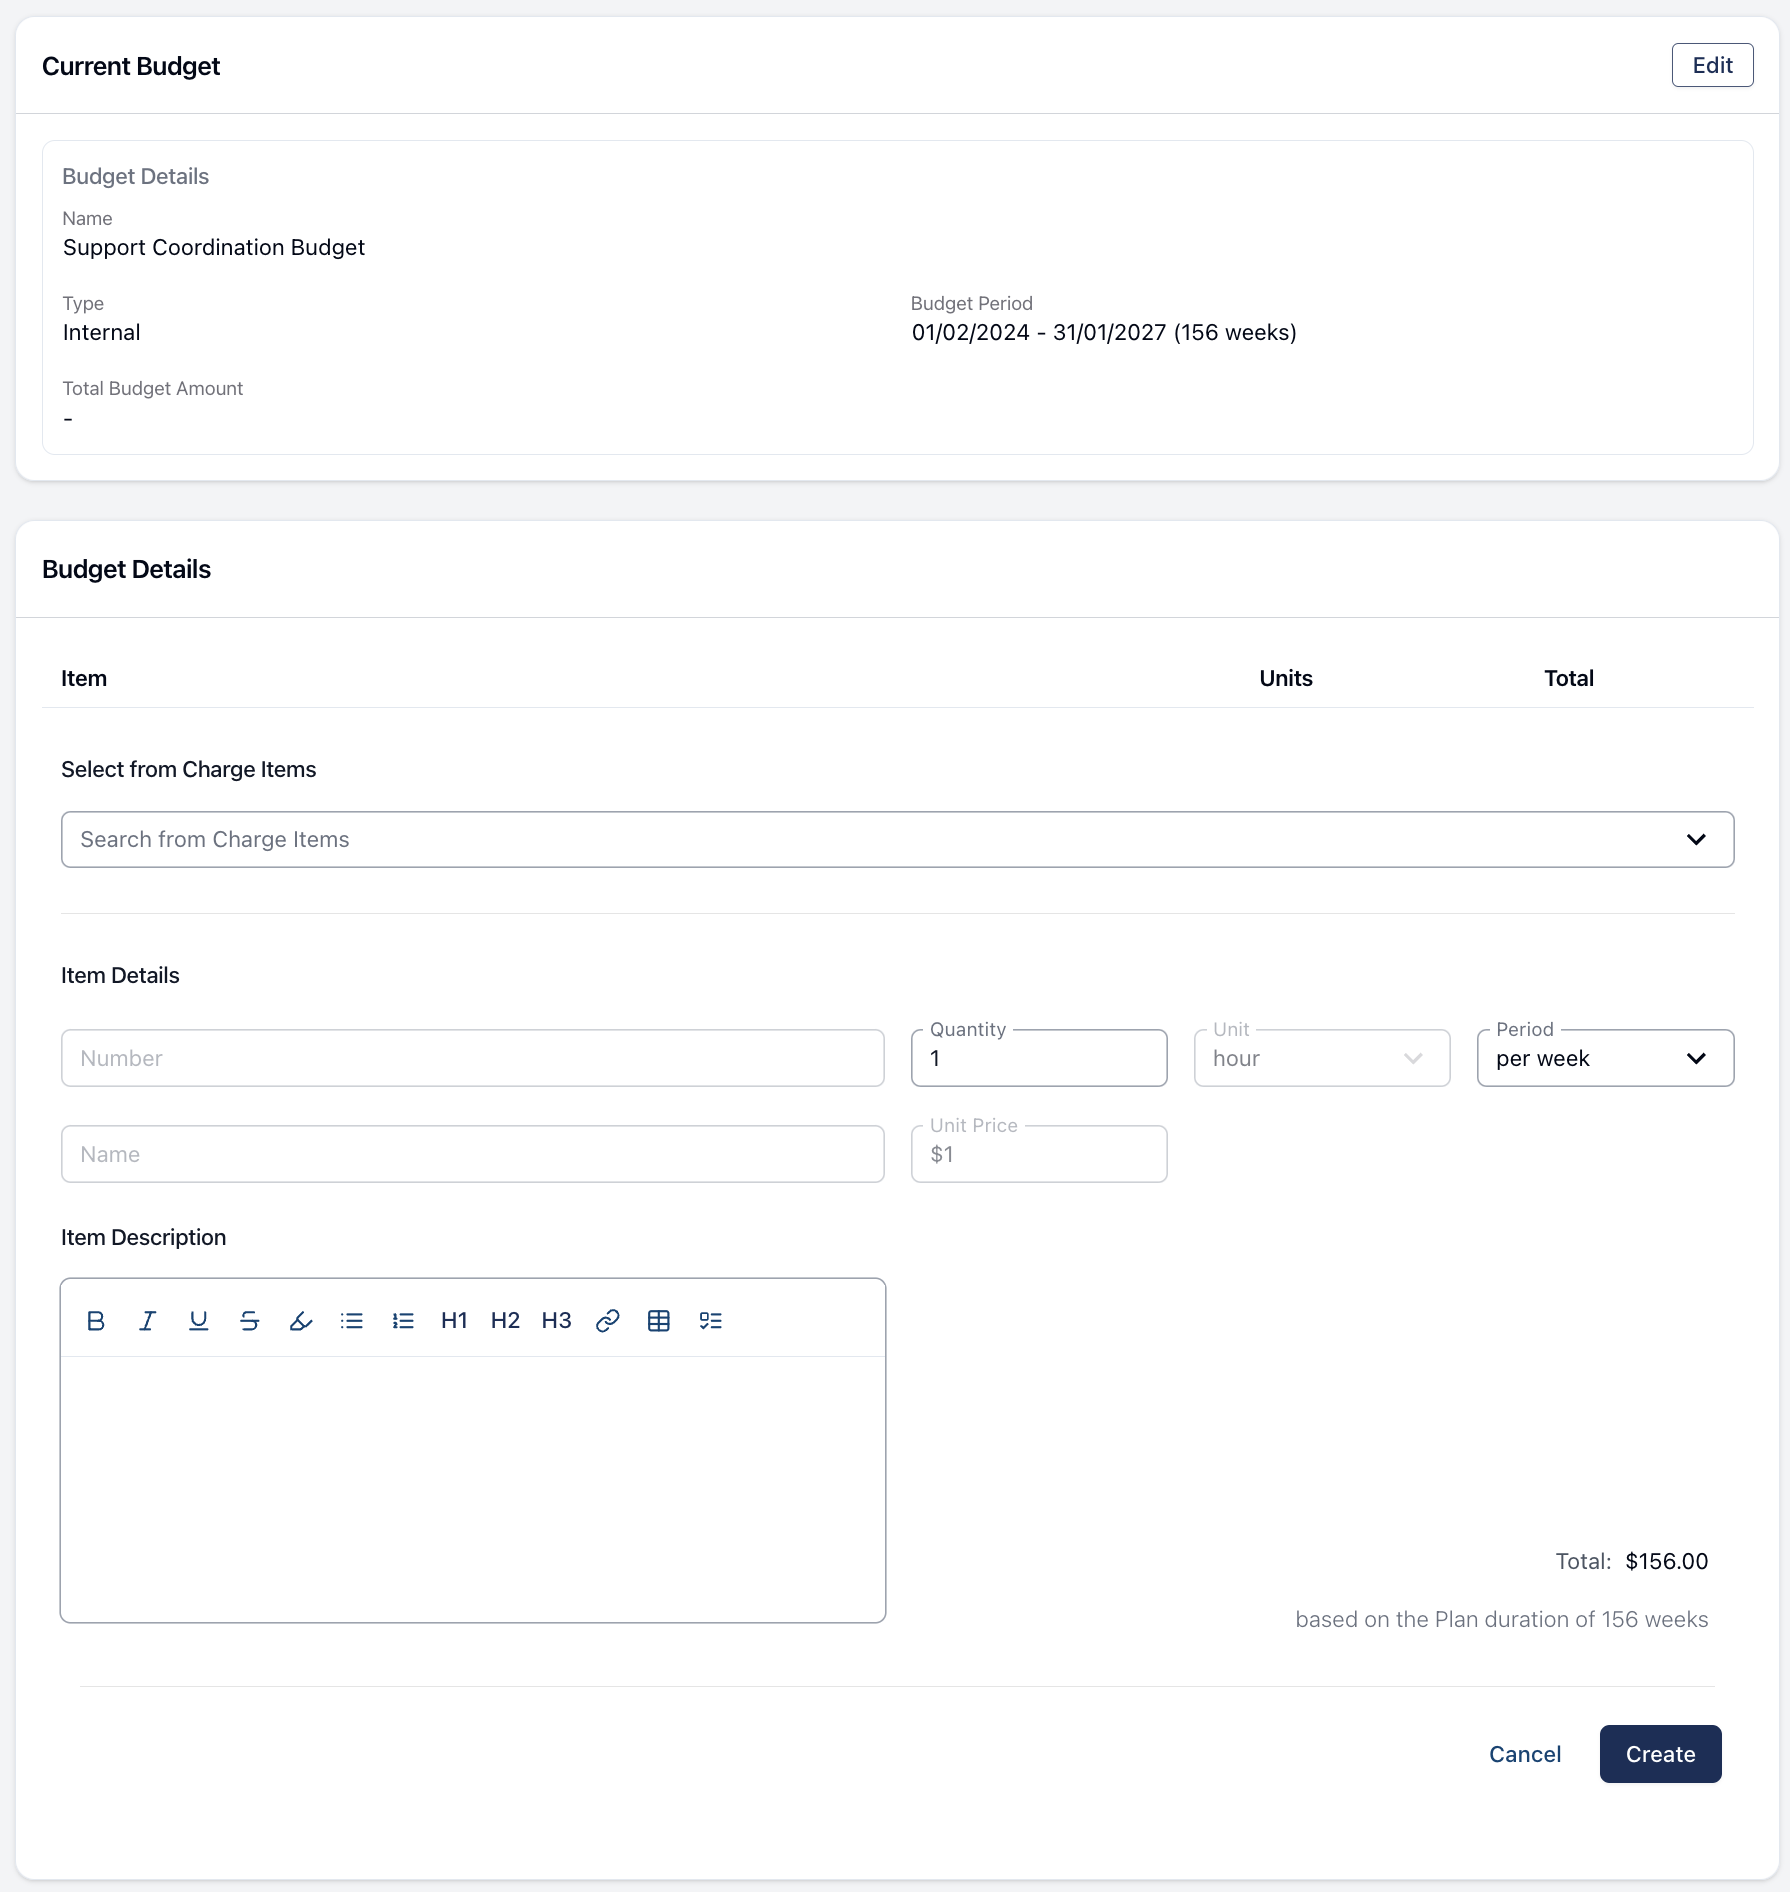Image resolution: width=1790 pixels, height=1892 pixels.
Task: Insert a bulleted list
Action: (352, 1321)
